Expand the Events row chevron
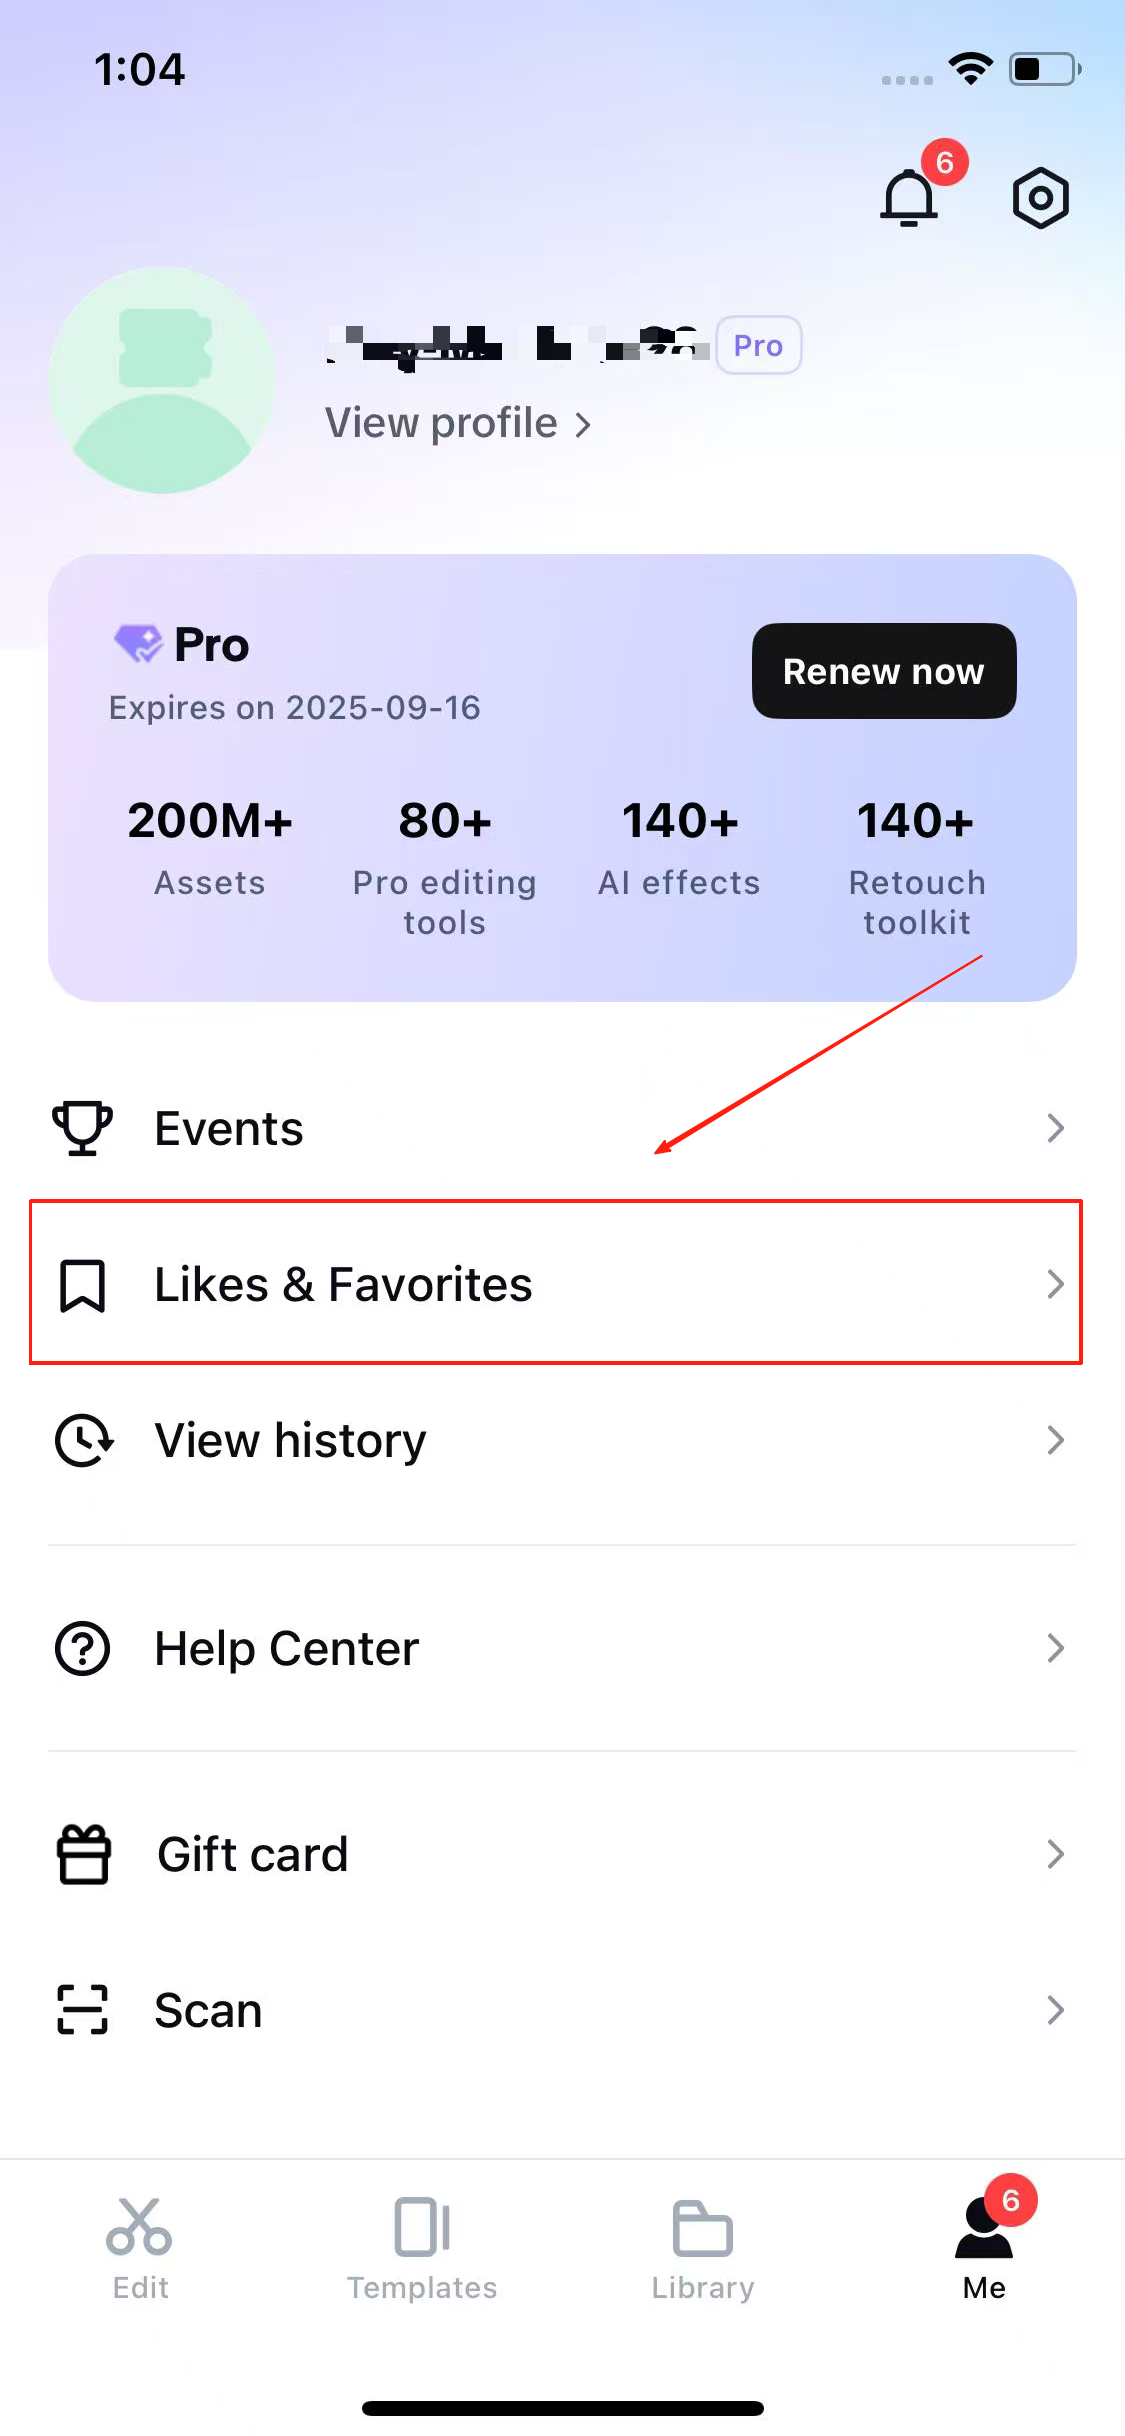Viewport: 1125px width, 2436px height. point(1055,1128)
